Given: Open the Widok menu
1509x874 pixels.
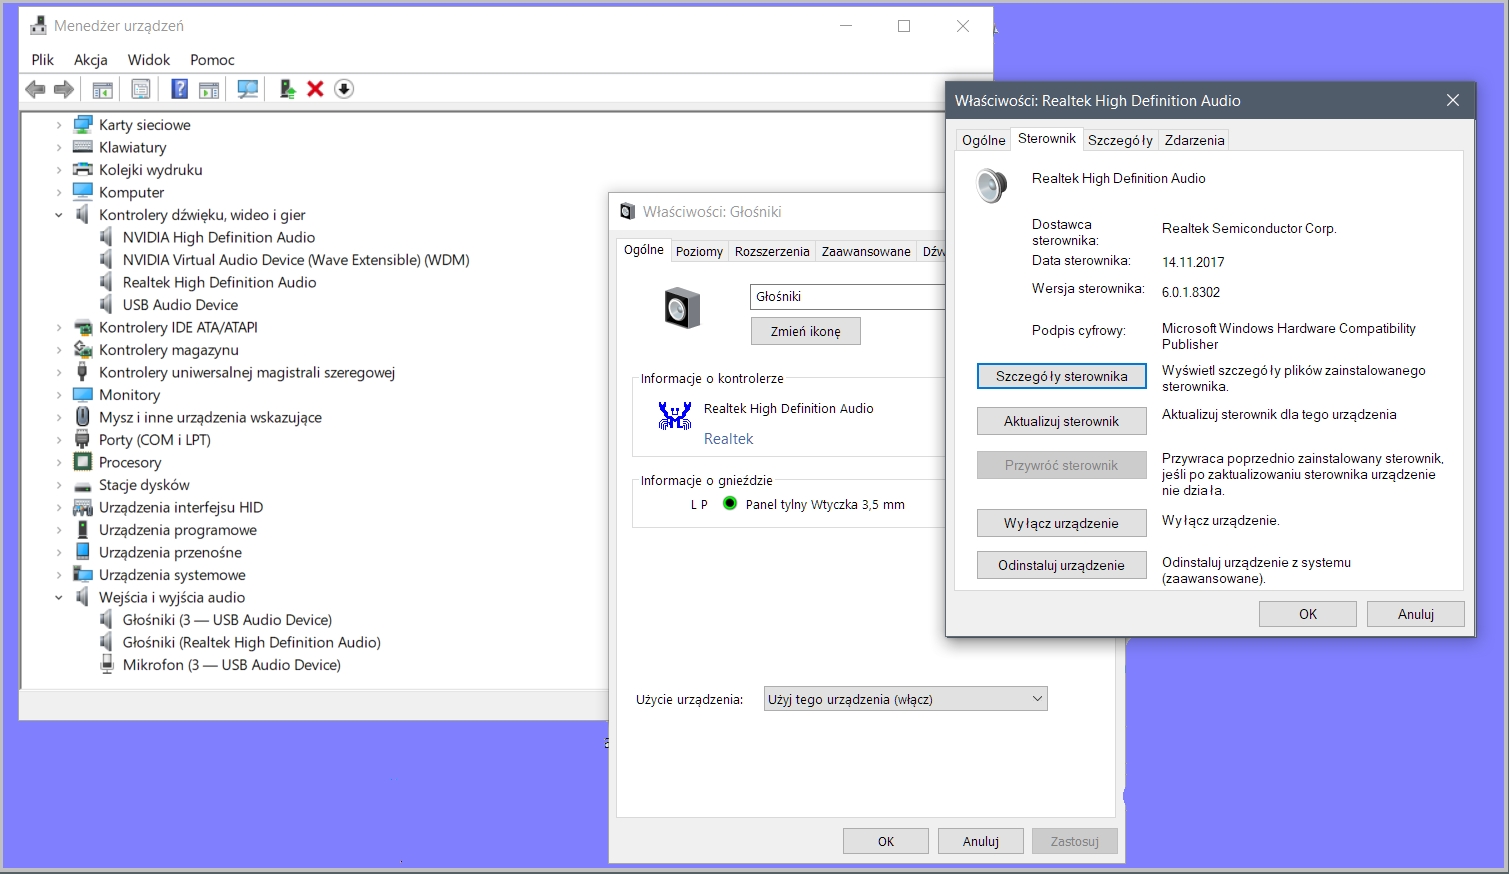Looking at the screenshot, I should 149,60.
